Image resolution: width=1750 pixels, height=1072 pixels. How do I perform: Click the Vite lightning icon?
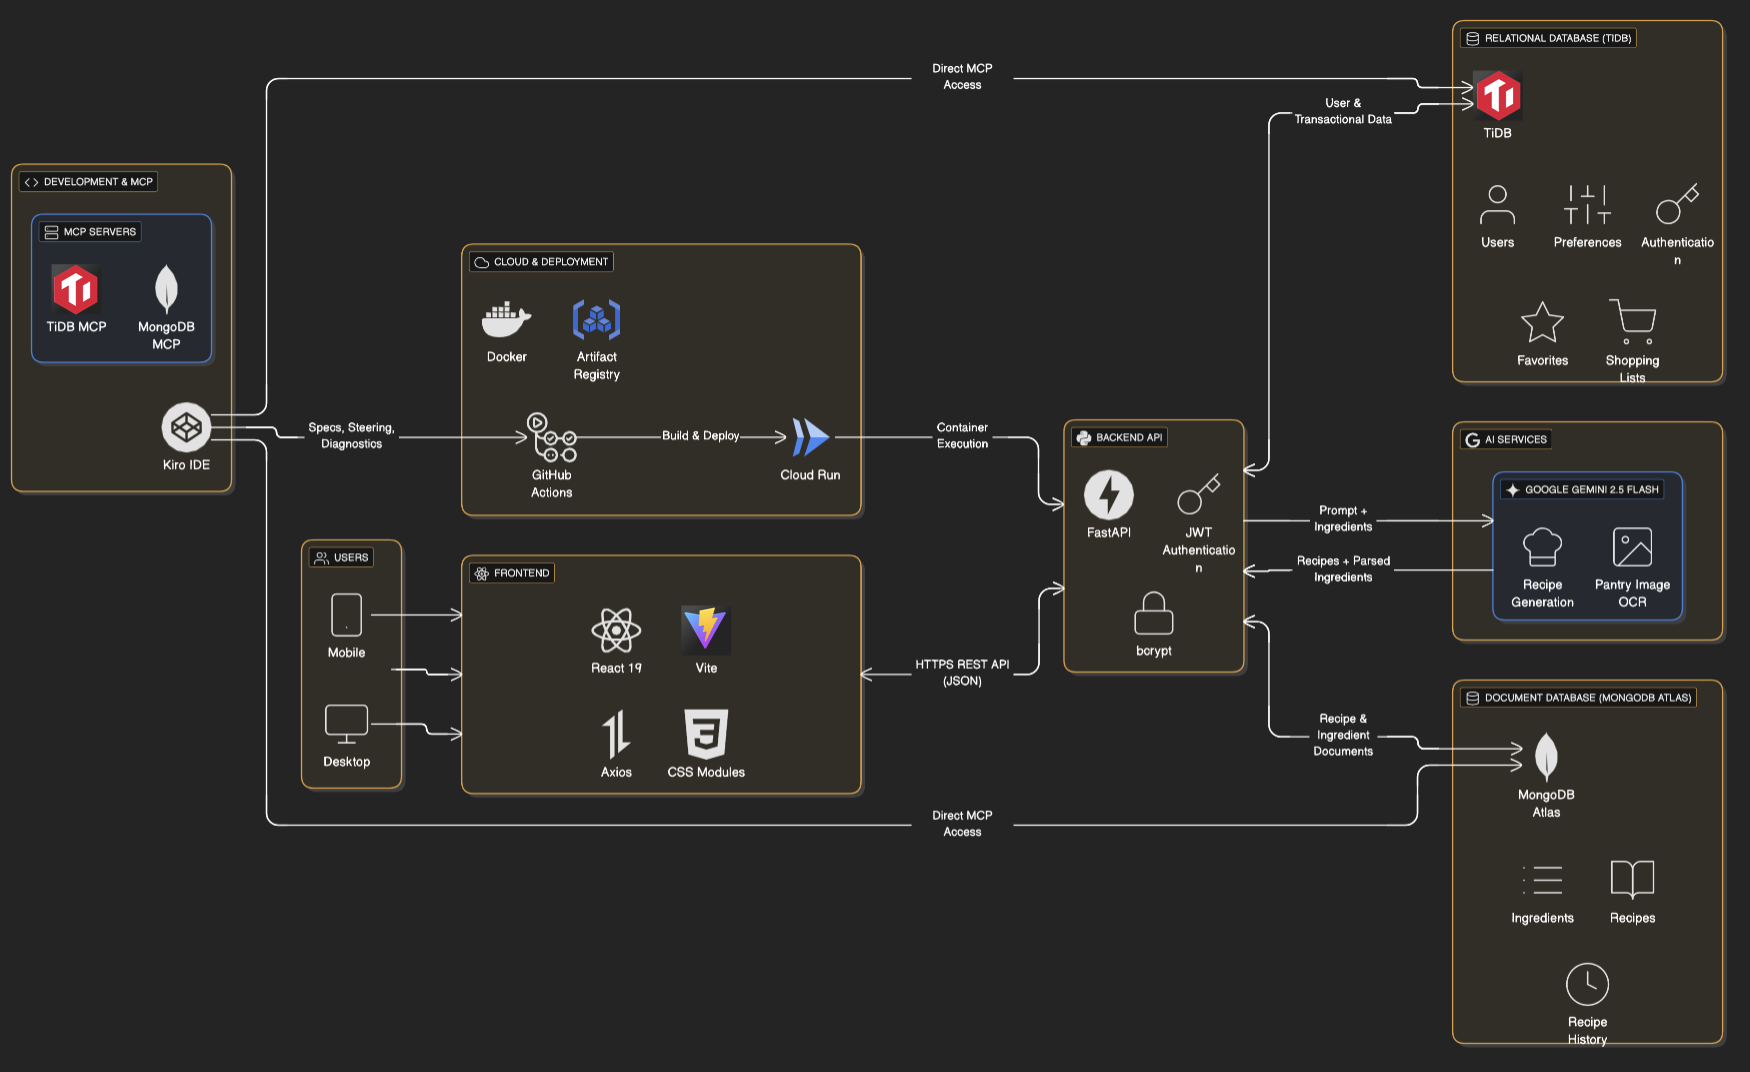(x=706, y=628)
